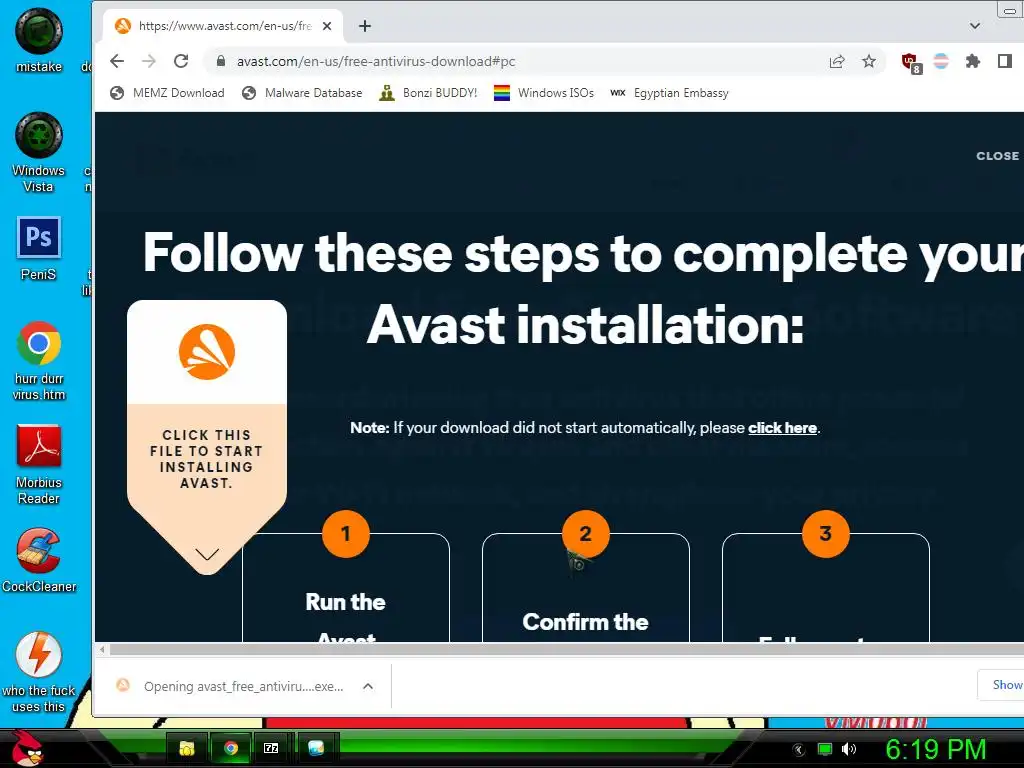Reload the Avast page
Viewport: 1024px width, 768px height.
click(181, 61)
